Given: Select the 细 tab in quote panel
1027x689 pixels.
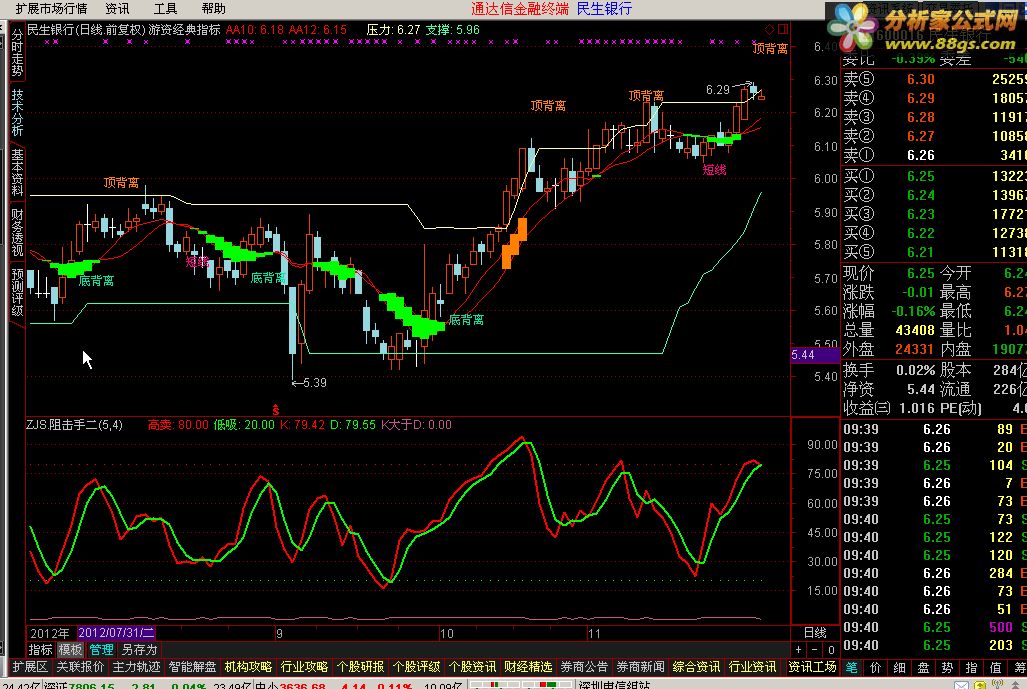Looking at the screenshot, I should pos(899,667).
